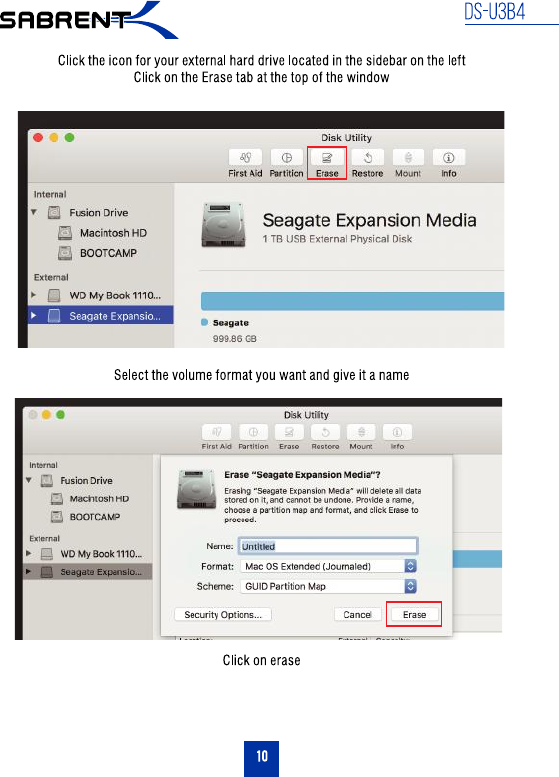This screenshot has width=559, height=777.
Task: Click Seagate Expansion Media disk icon in upper window
Action: (x=224, y=225)
